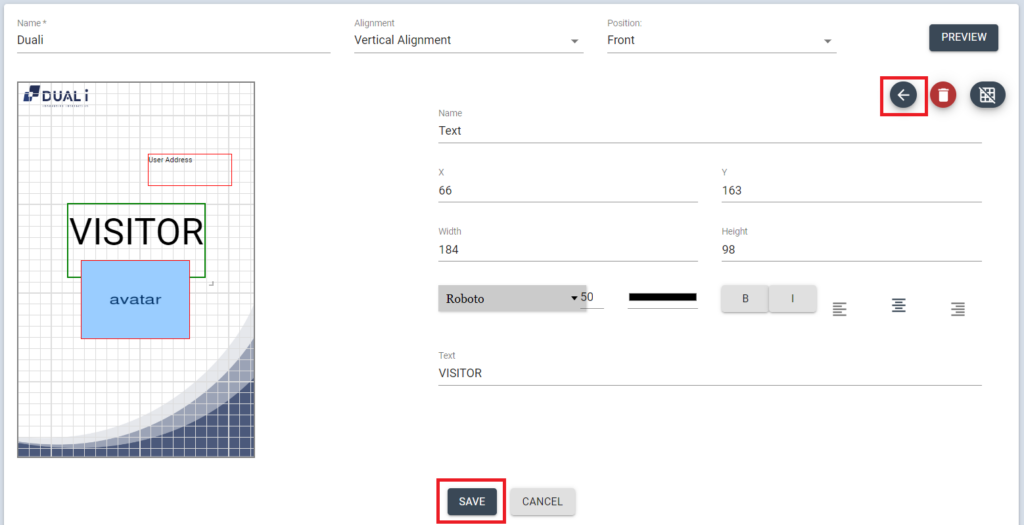
Task: Open the Roboto font dropdown
Action: (x=511, y=298)
